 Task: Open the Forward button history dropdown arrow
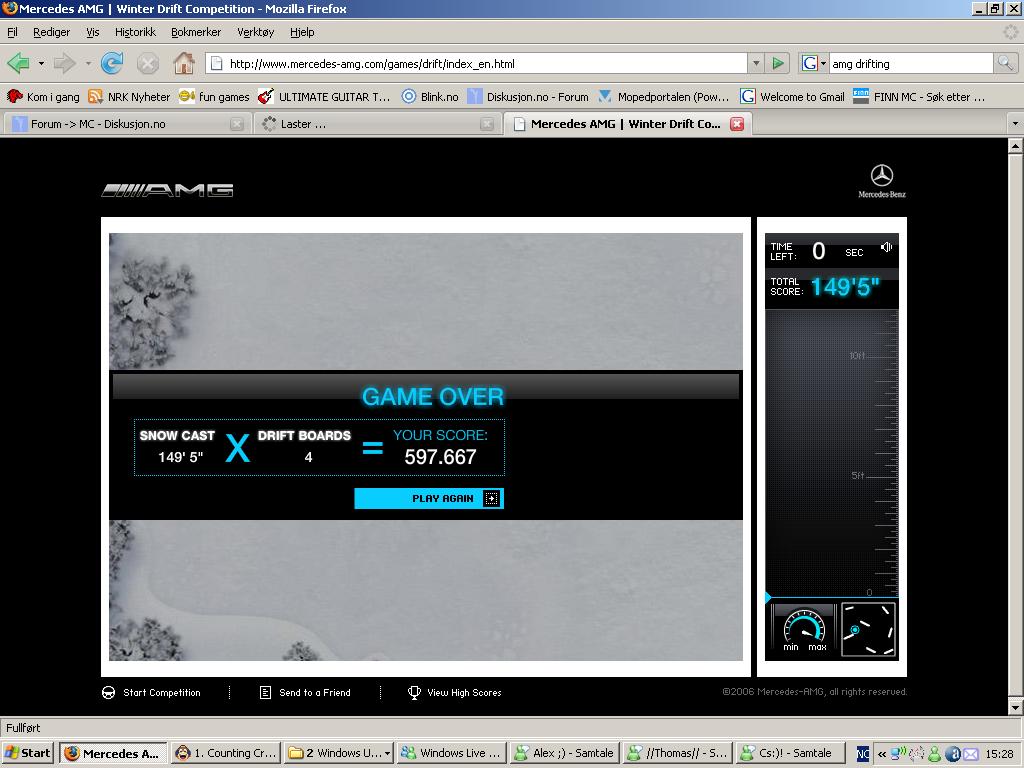[x=88, y=63]
